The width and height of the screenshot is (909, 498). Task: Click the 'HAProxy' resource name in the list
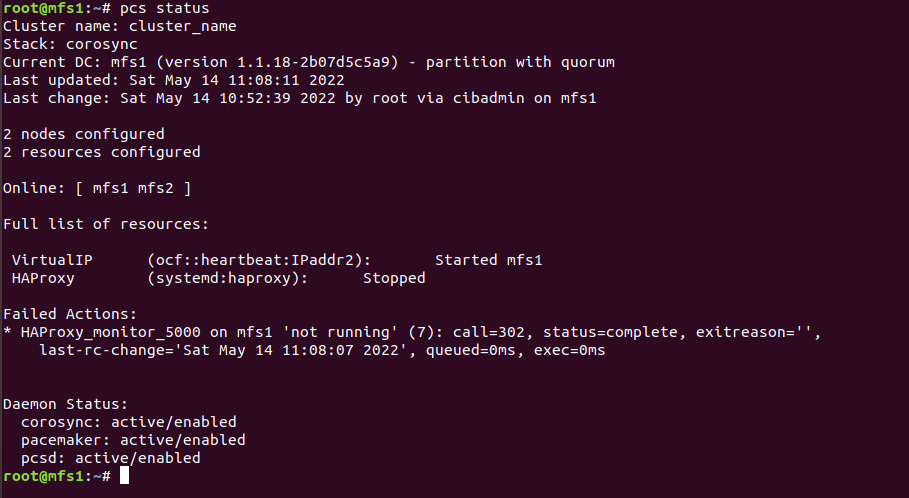(x=43, y=278)
